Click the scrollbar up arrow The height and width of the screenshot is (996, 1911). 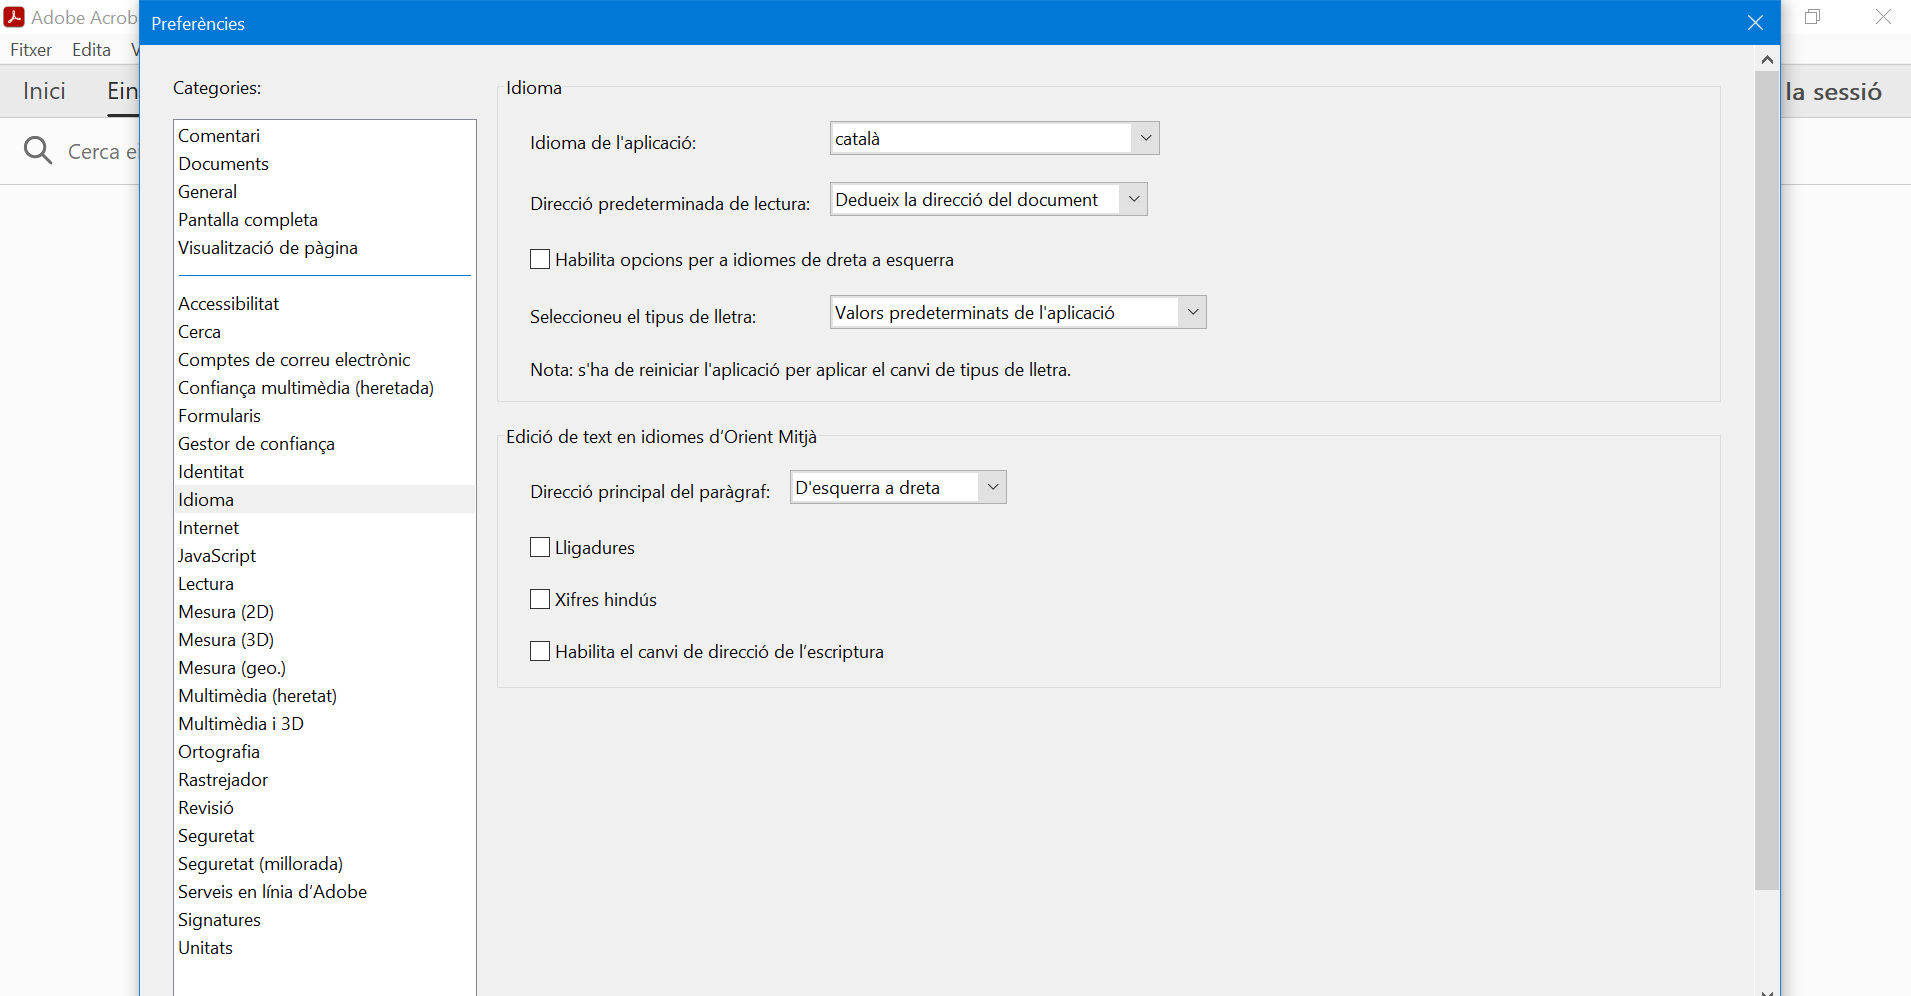coord(1767,60)
